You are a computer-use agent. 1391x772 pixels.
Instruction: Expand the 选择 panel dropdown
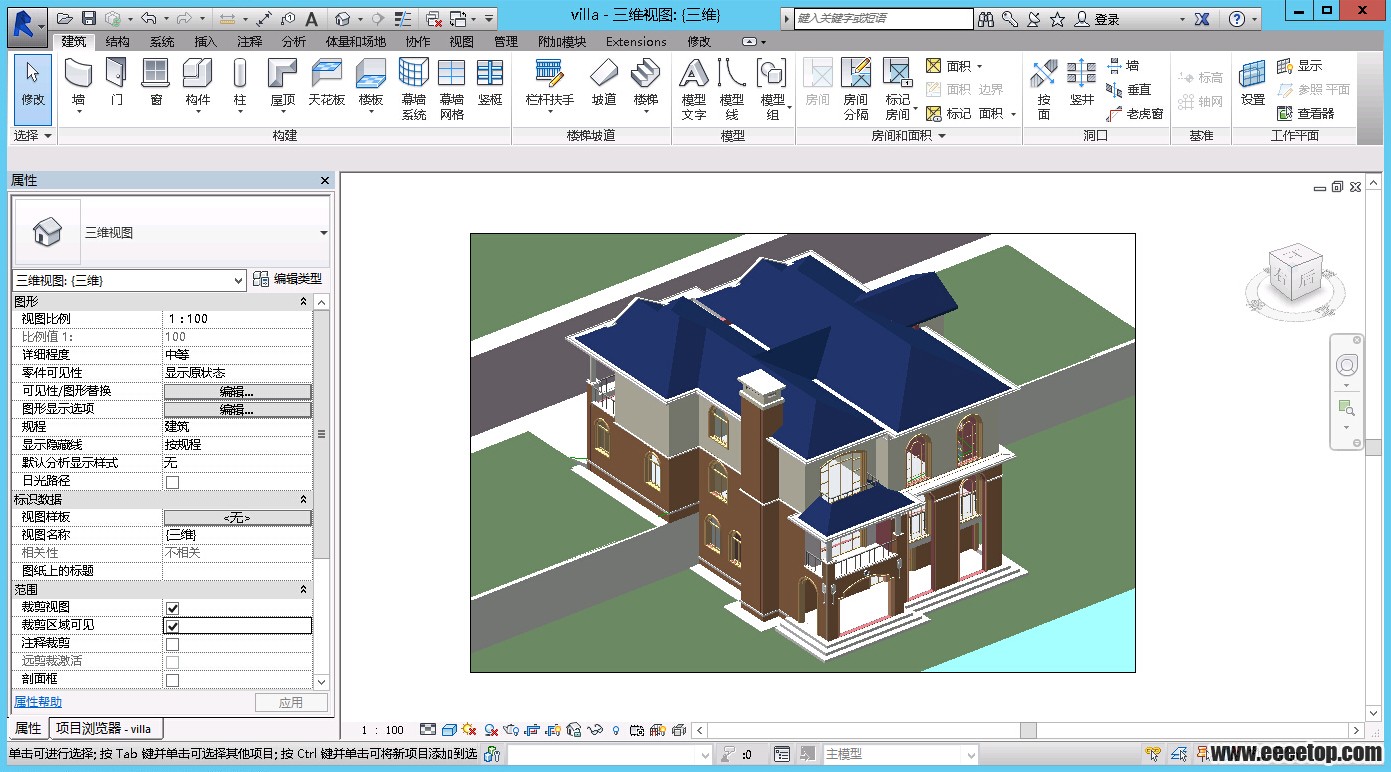click(x=33, y=135)
